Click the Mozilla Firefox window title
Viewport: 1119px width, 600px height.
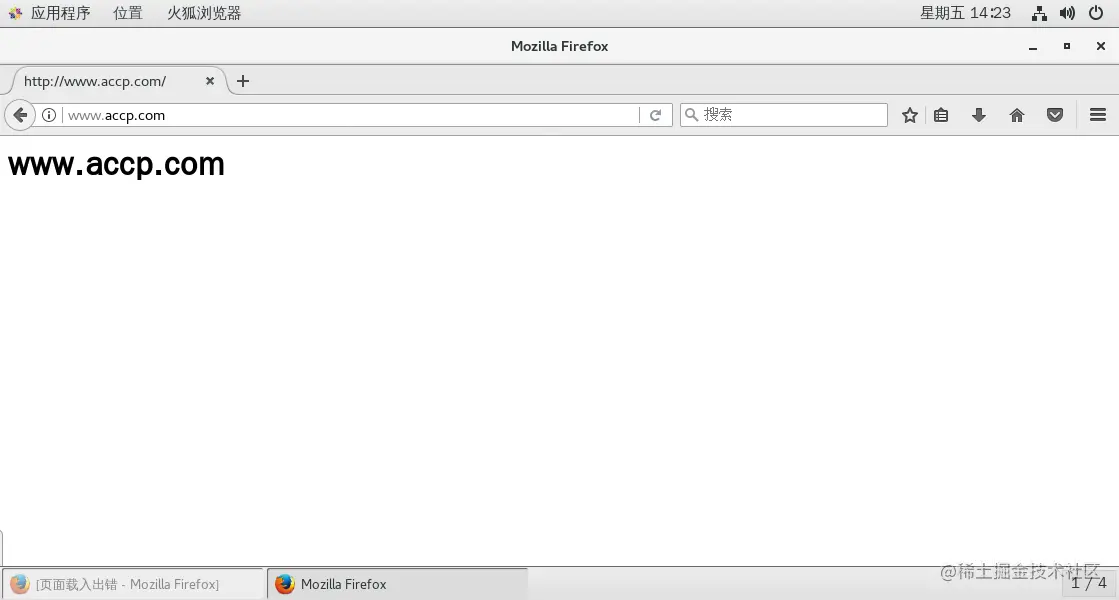click(x=560, y=46)
